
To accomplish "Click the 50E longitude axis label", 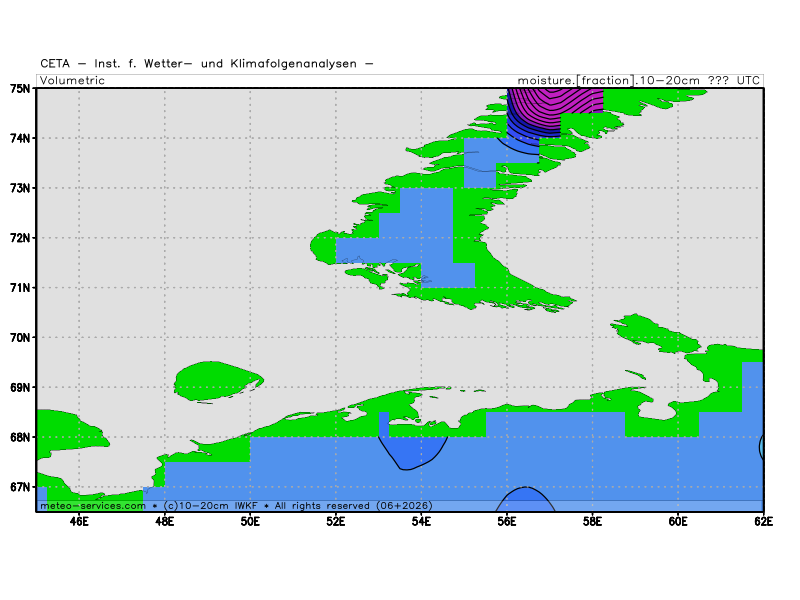I will point(249,521).
